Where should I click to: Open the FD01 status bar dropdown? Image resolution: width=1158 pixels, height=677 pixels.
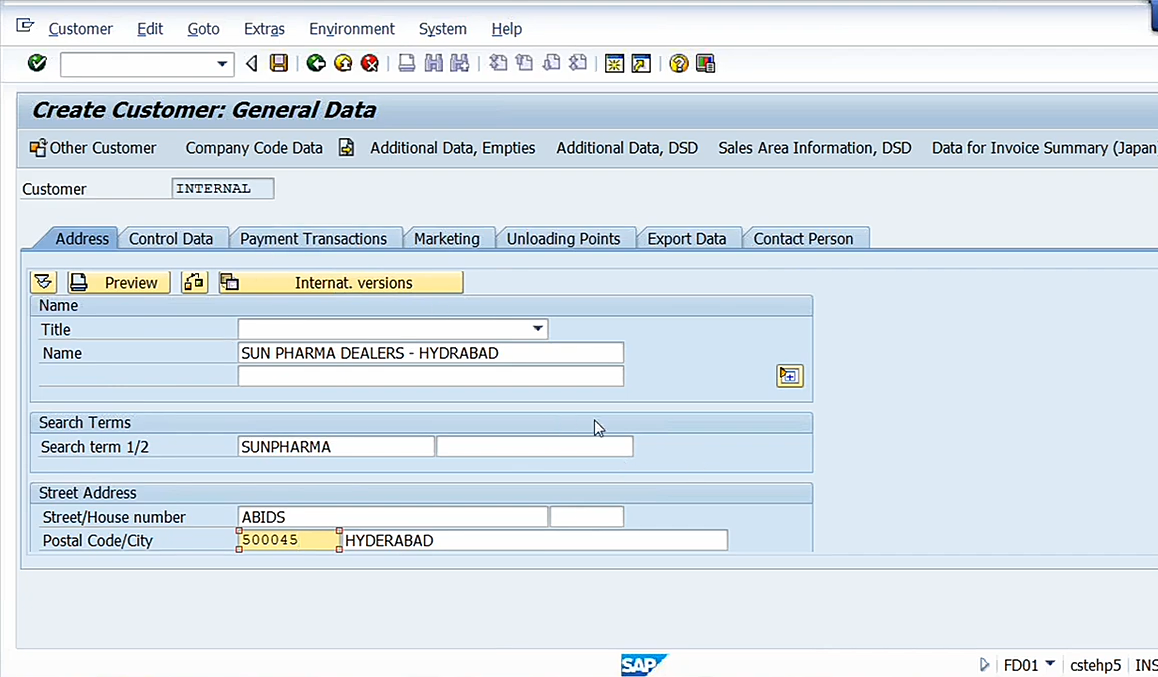pos(1049,664)
